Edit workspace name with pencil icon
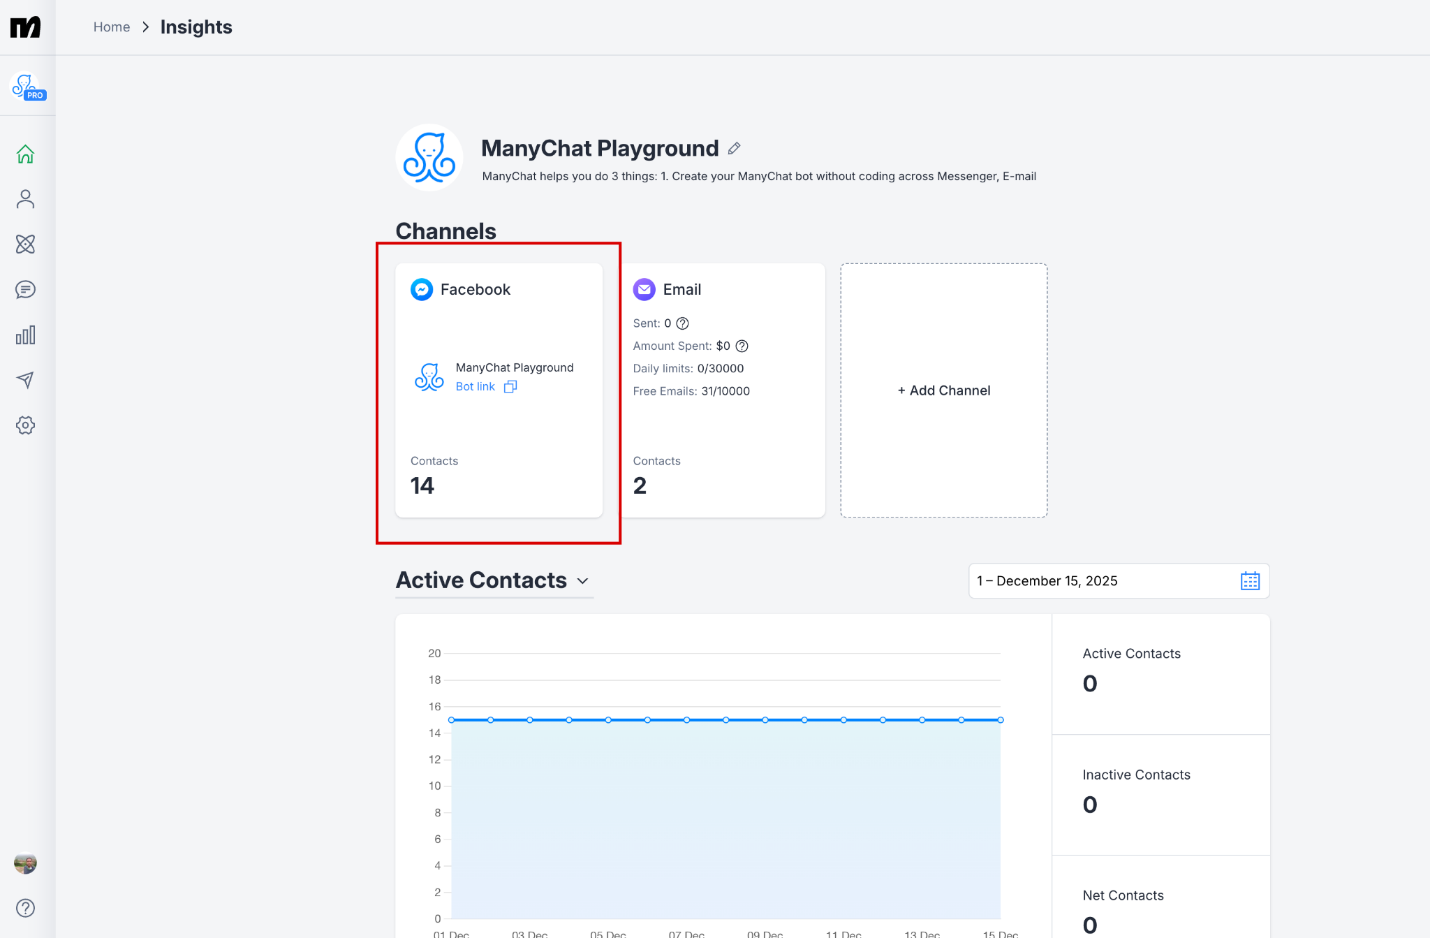The image size is (1430, 938). click(x=735, y=147)
